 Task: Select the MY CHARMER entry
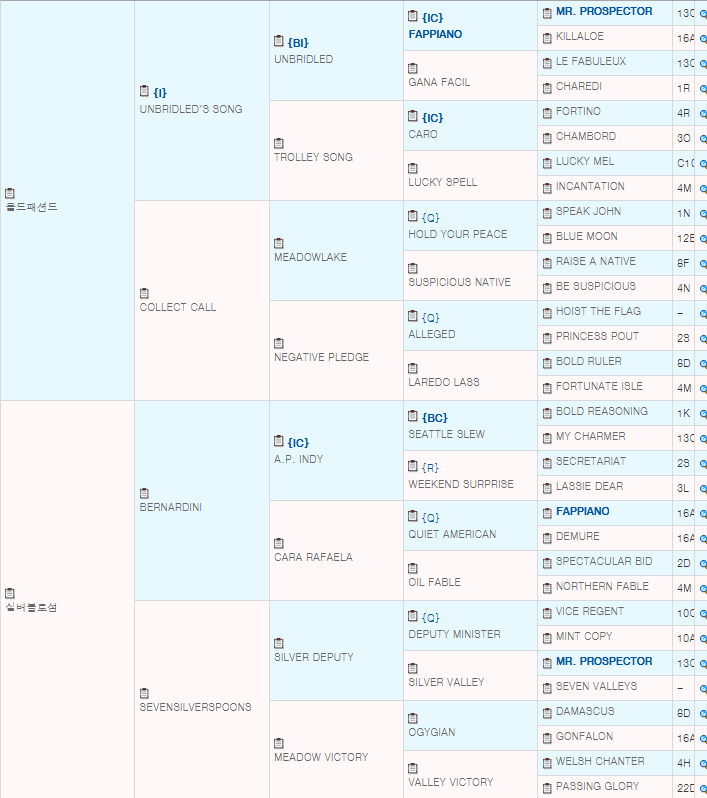[x=590, y=436]
